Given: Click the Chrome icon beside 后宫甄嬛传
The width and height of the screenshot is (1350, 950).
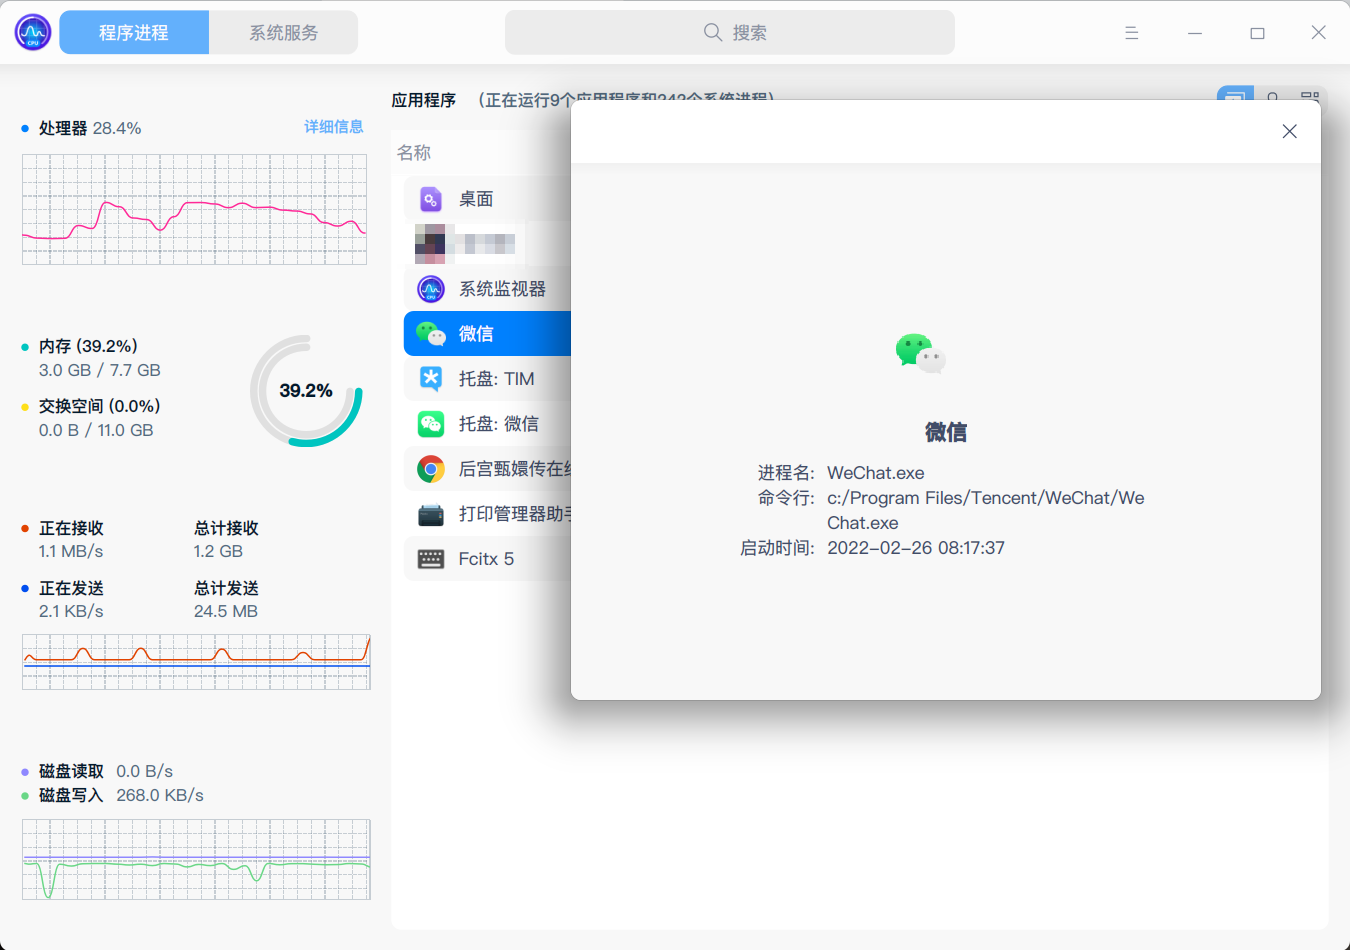Looking at the screenshot, I should pos(430,468).
